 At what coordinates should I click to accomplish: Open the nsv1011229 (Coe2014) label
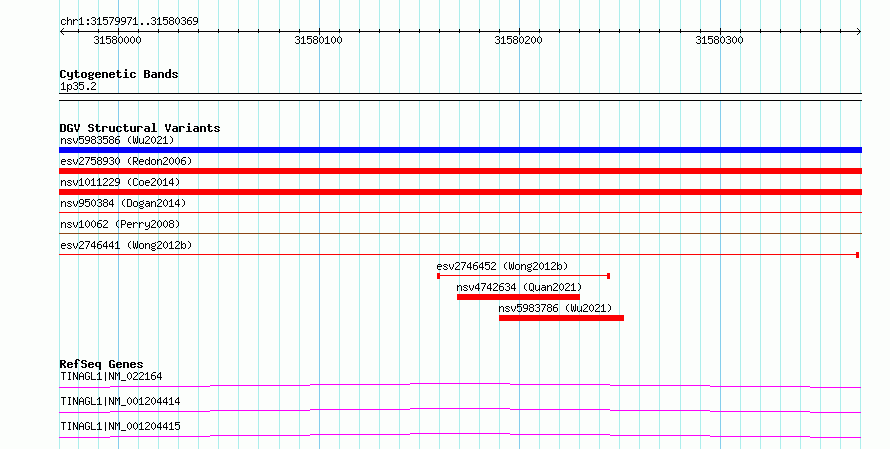pyautogui.click(x=120, y=182)
